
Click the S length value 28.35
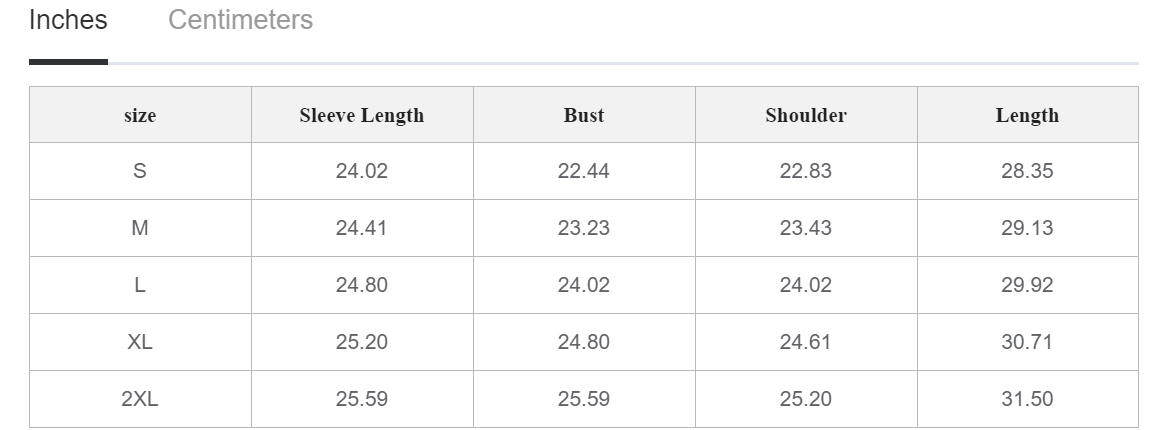coord(1027,171)
